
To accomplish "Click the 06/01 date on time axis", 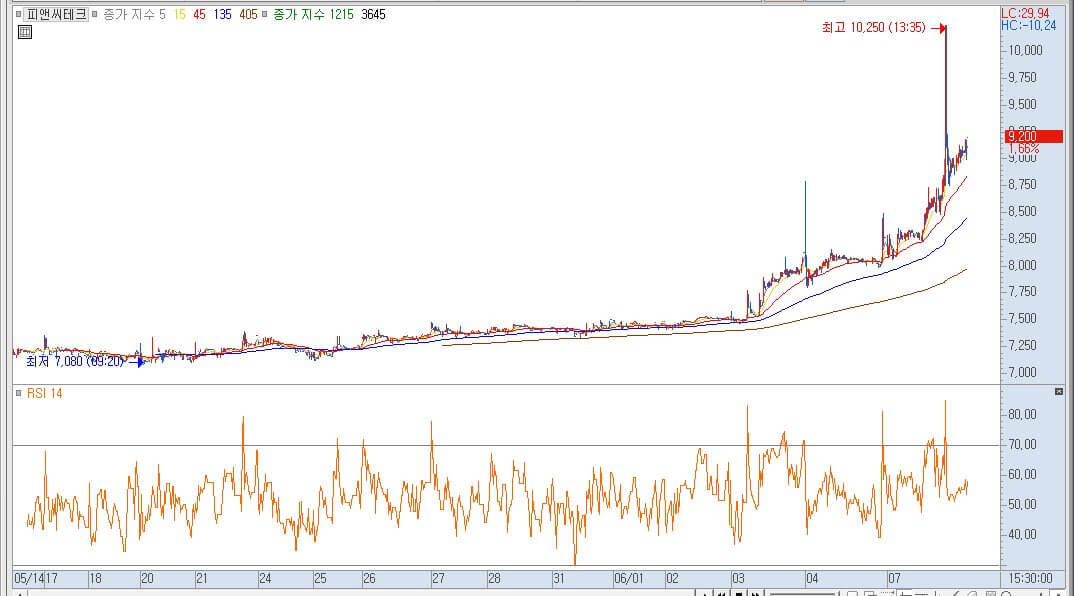I will 628,579.
